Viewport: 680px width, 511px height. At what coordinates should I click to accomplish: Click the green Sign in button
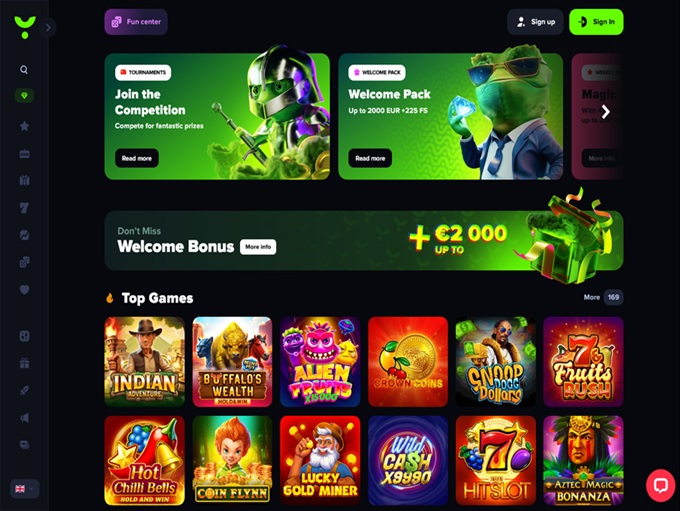click(x=596, y=22)
